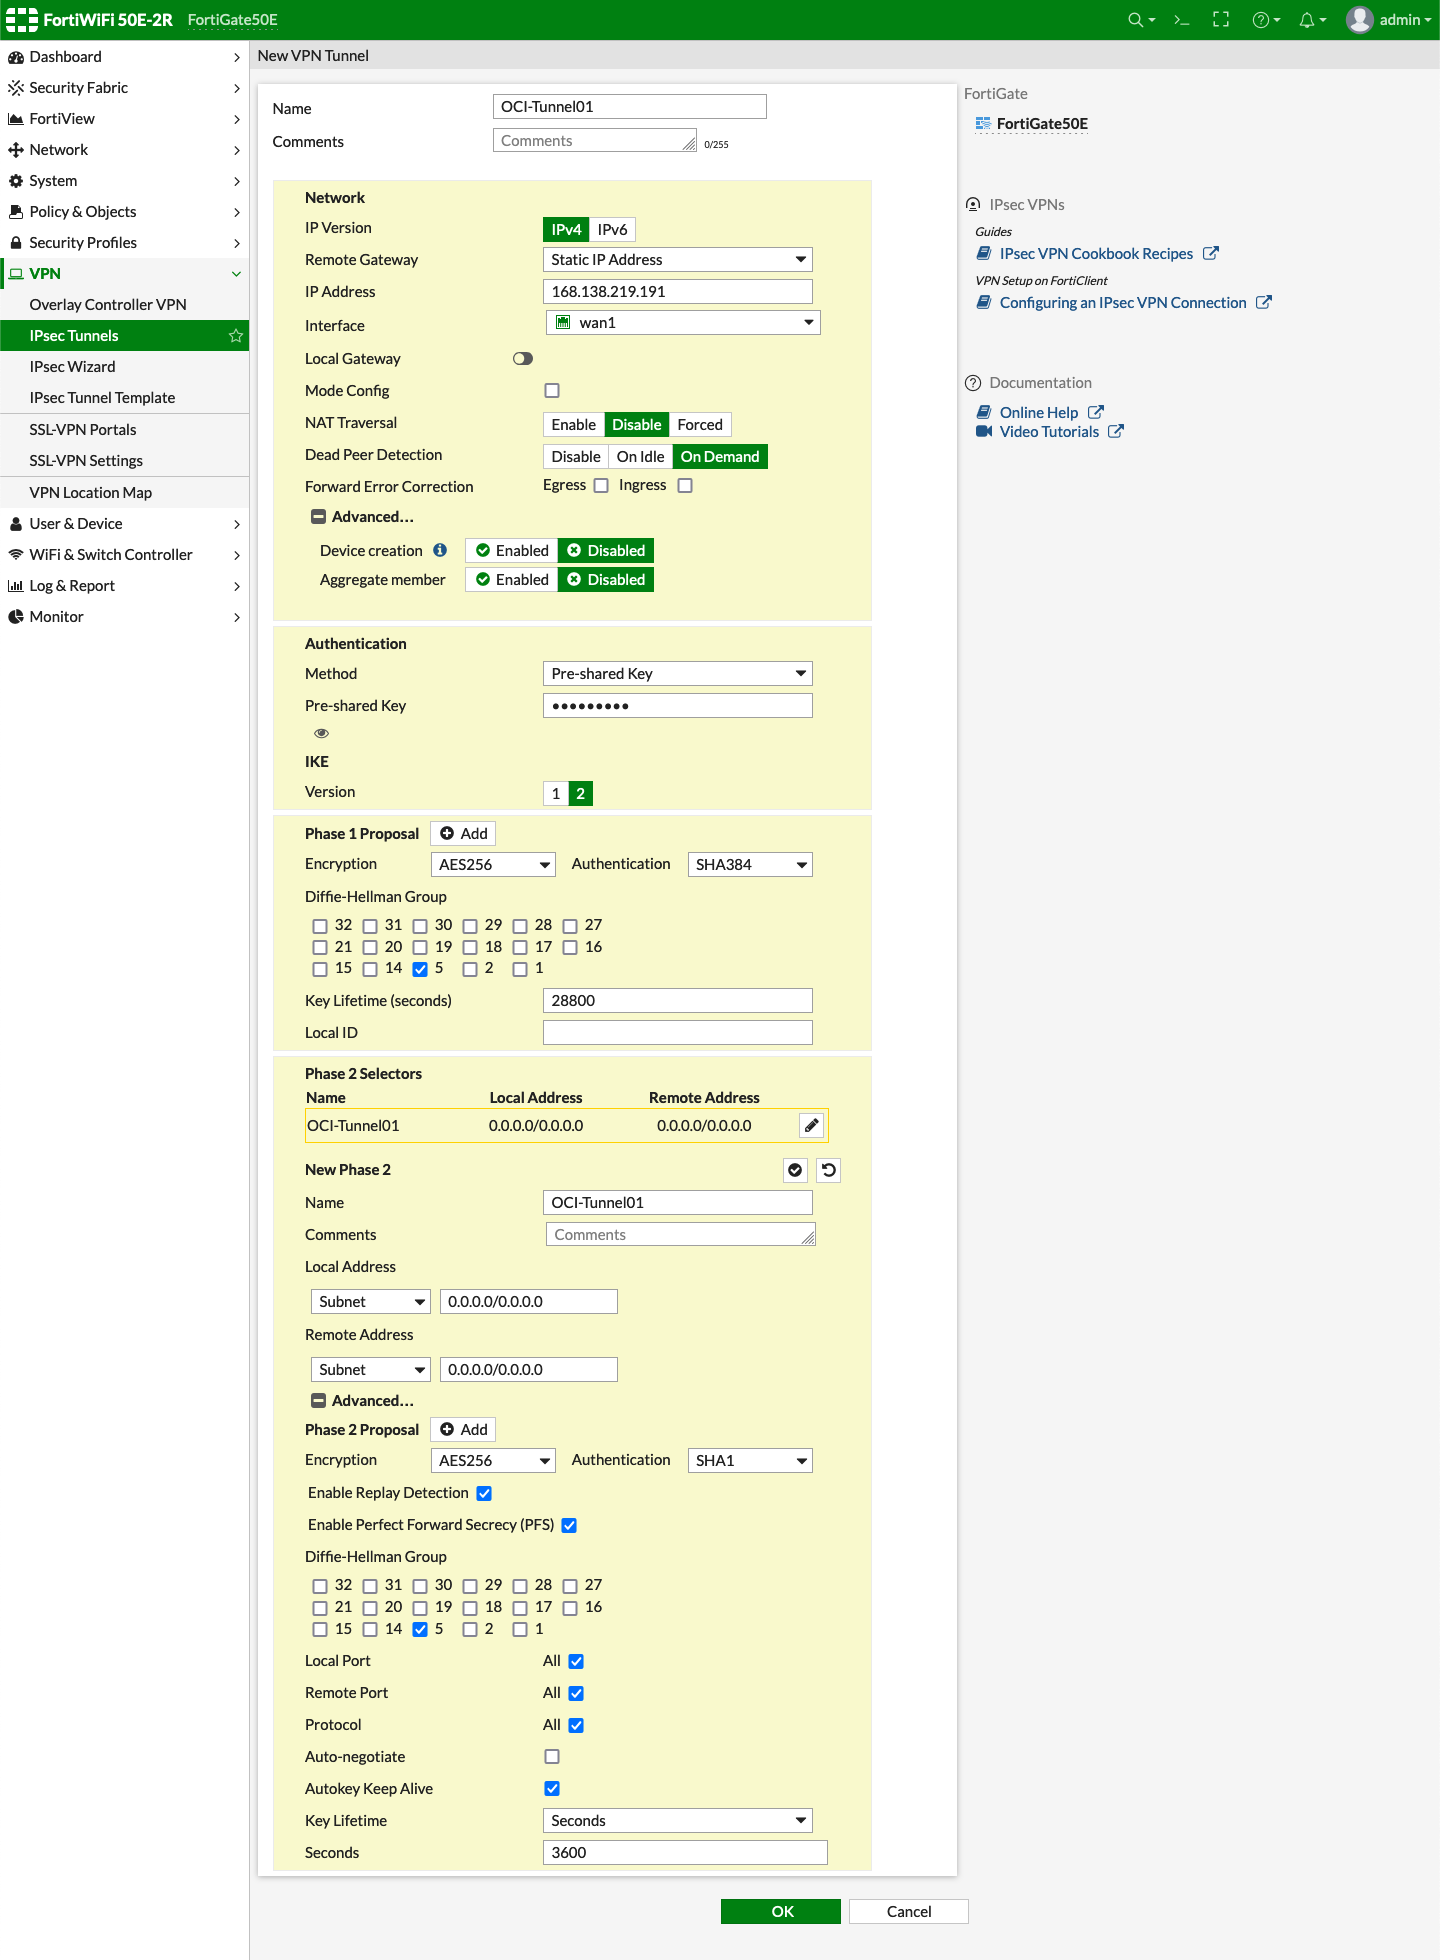The image size is (1440, 1960).
Task: Check the Auto-negotiate checkbox
Action: (x=552, y=1757)
